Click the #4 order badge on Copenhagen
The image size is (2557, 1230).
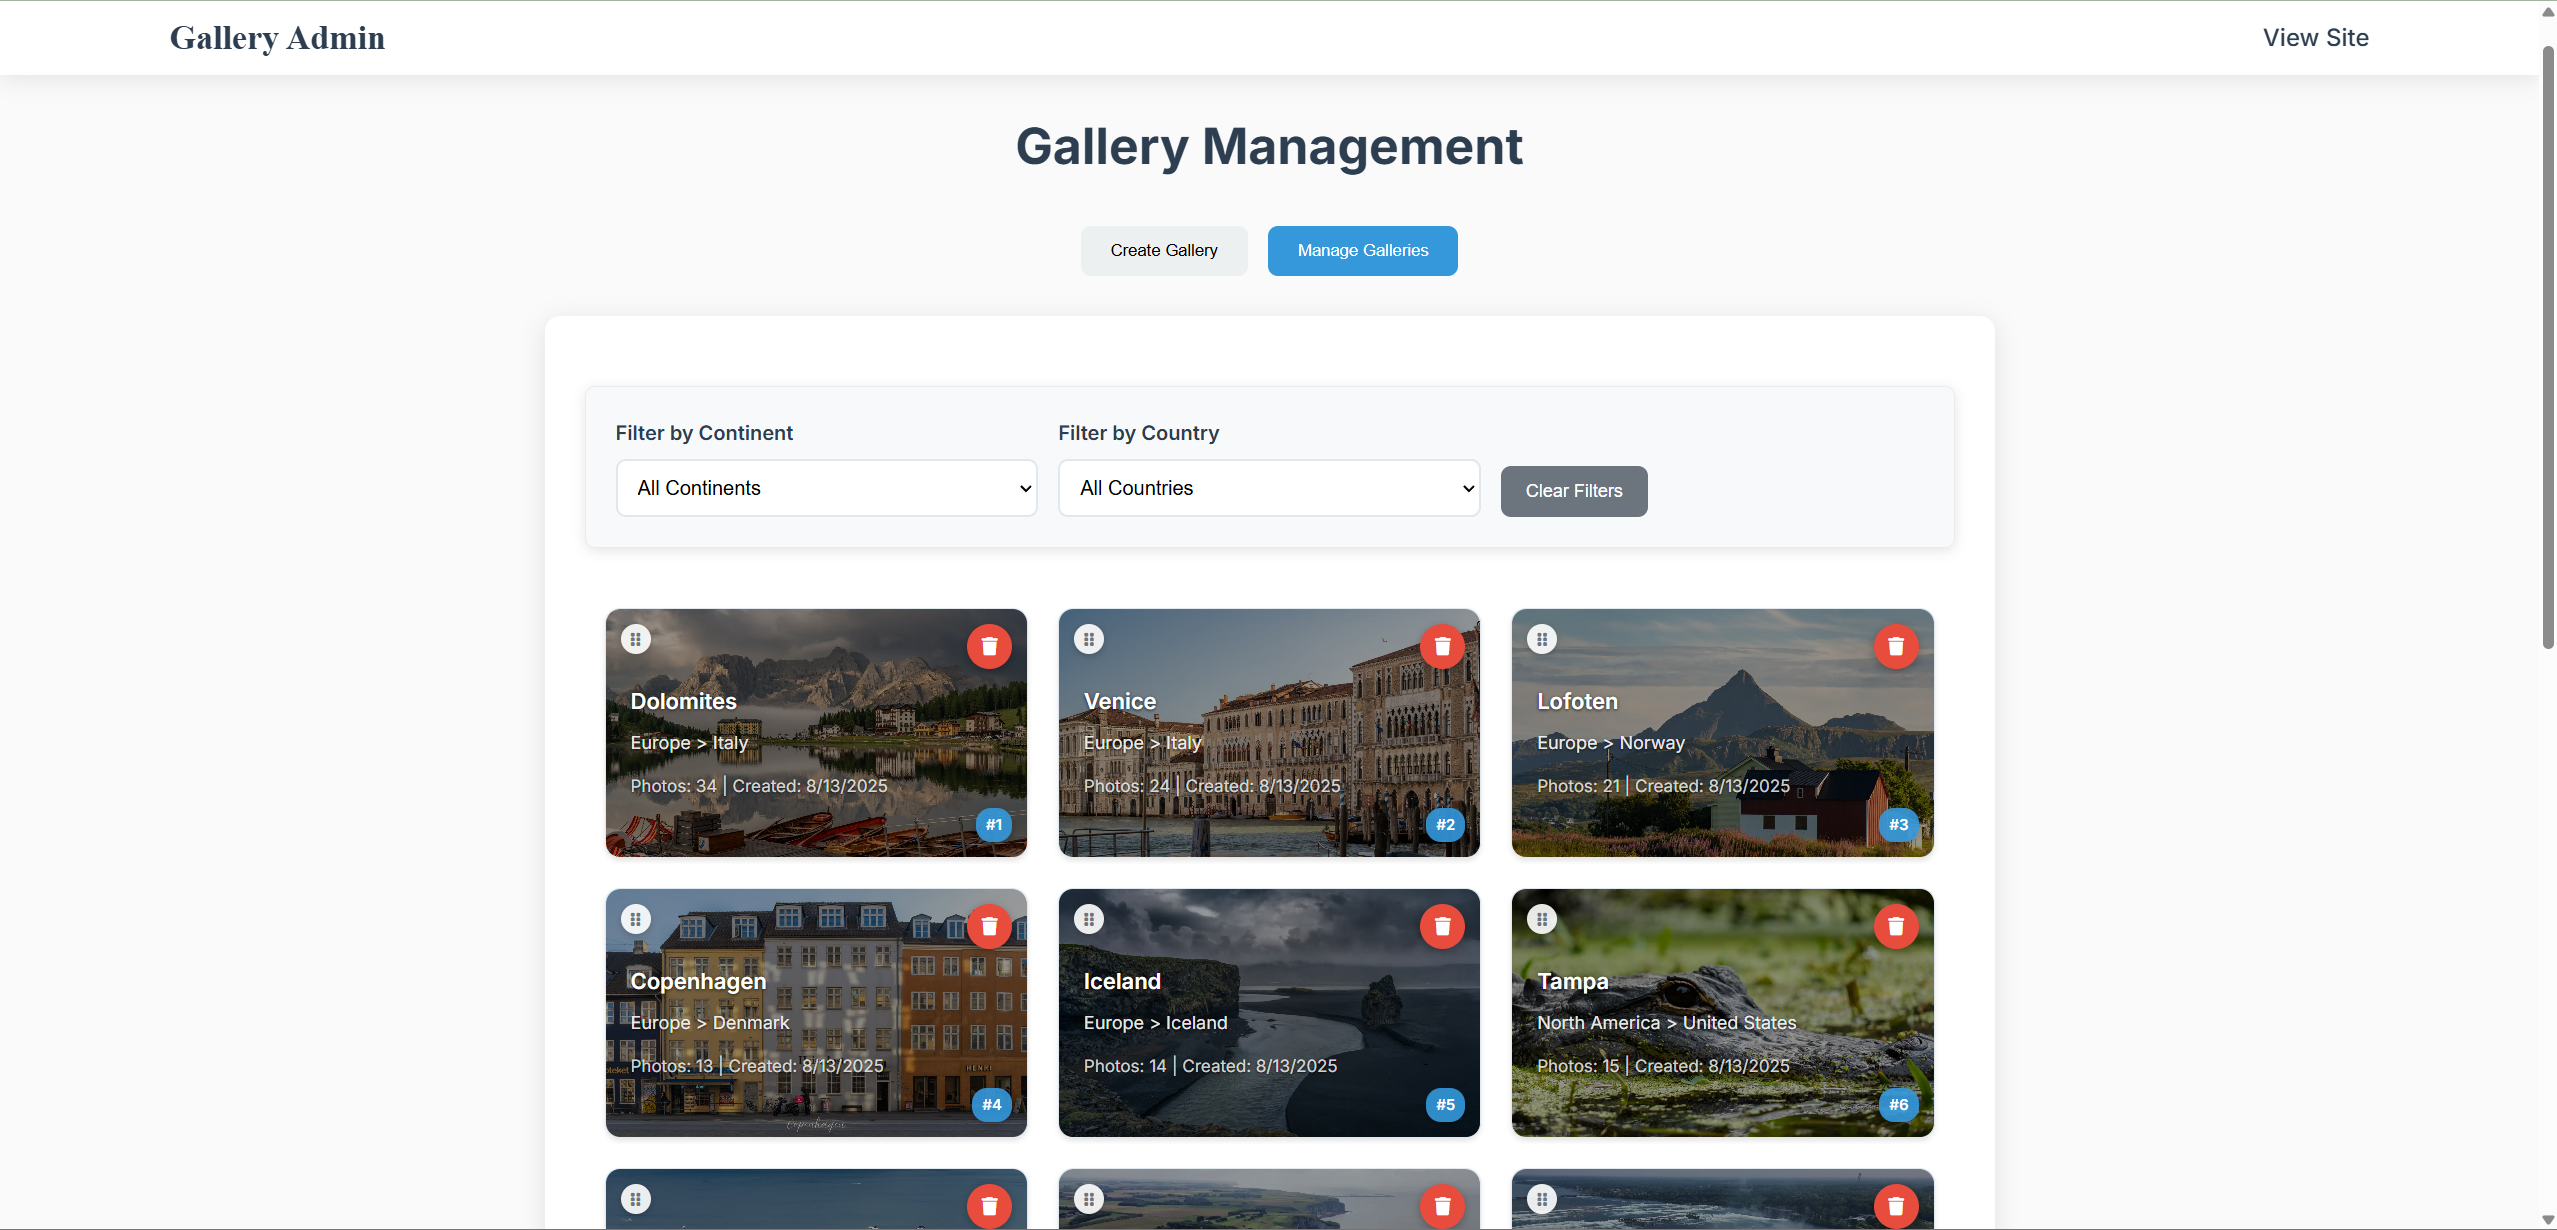pyautogui.click(x=991, y=1104)
